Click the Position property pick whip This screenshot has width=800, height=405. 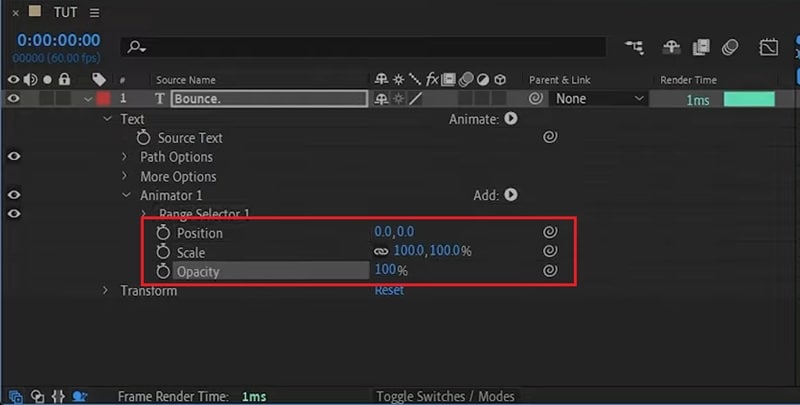(549, 232)
